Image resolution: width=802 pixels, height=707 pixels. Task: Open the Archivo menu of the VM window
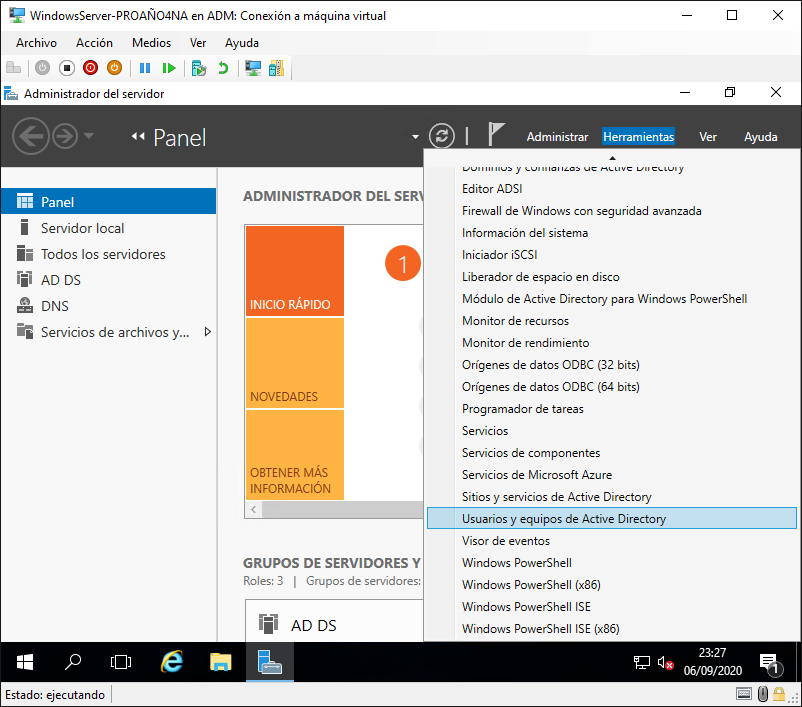(36, 43)
